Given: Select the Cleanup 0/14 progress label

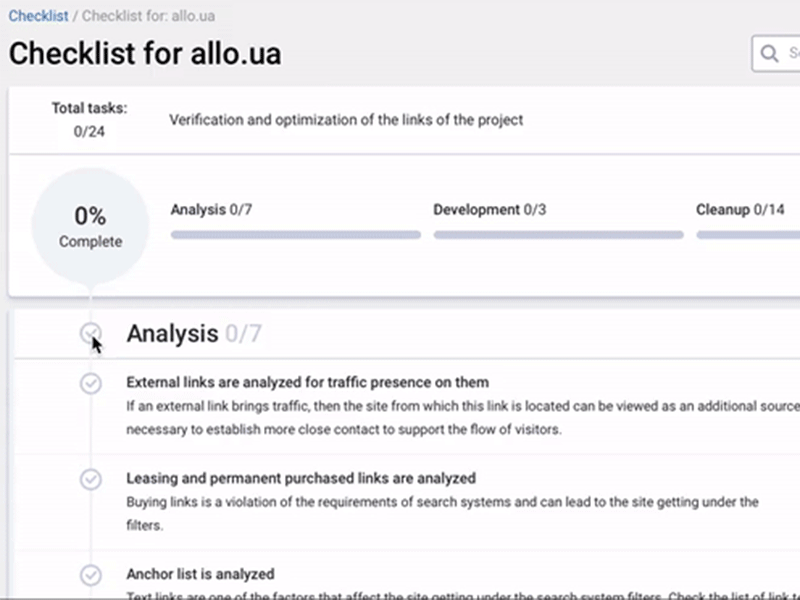Looking at the screenshot, I should [x=740, y=210].
